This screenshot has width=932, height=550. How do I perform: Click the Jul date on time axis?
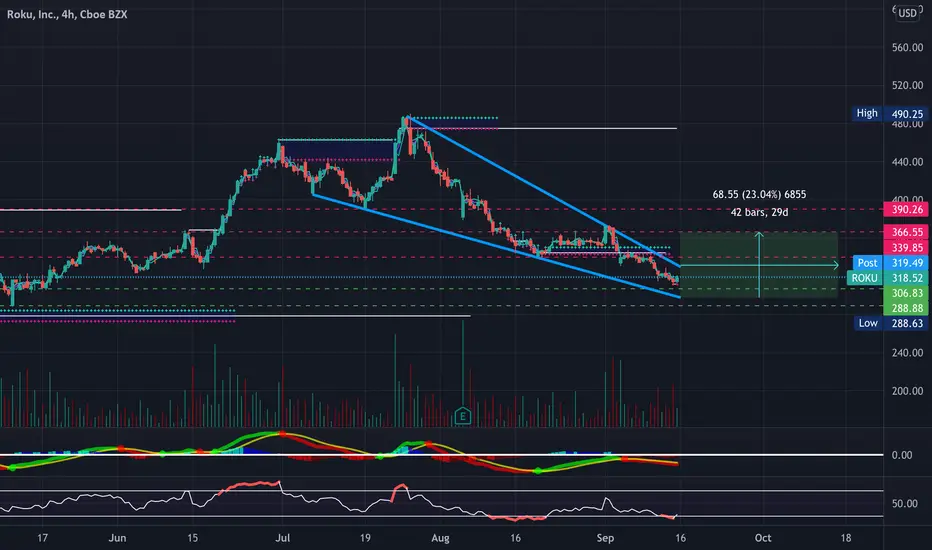(x=282, y=538)
